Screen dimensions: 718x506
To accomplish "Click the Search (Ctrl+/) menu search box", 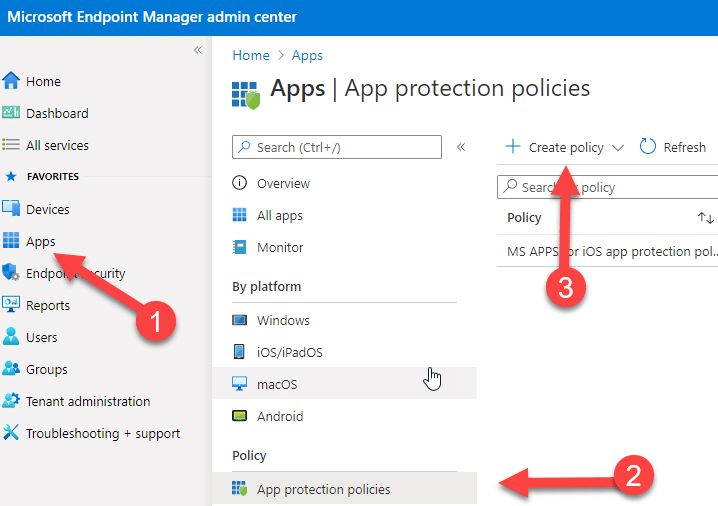I will [x=337, y=147].
